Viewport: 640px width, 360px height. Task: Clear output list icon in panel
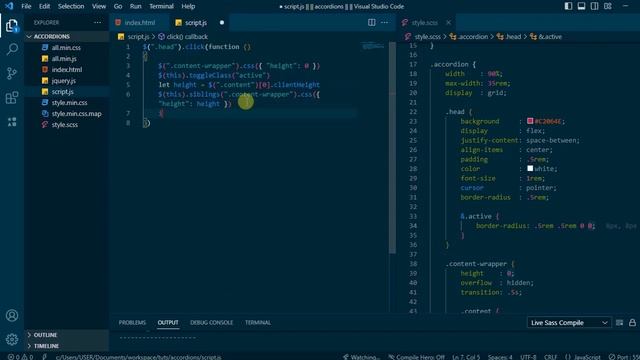619,322
